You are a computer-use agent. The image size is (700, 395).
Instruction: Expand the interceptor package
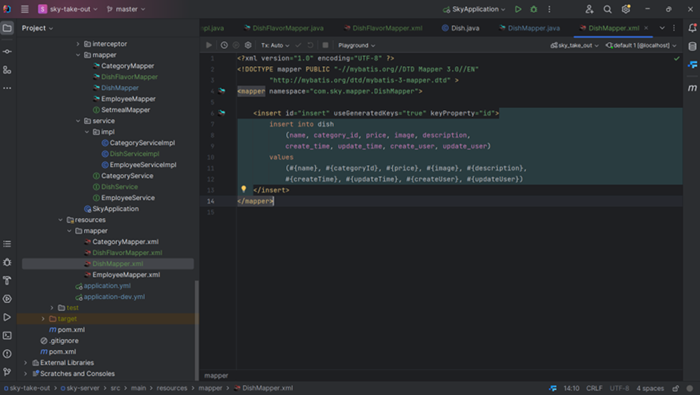coord(78,44)
